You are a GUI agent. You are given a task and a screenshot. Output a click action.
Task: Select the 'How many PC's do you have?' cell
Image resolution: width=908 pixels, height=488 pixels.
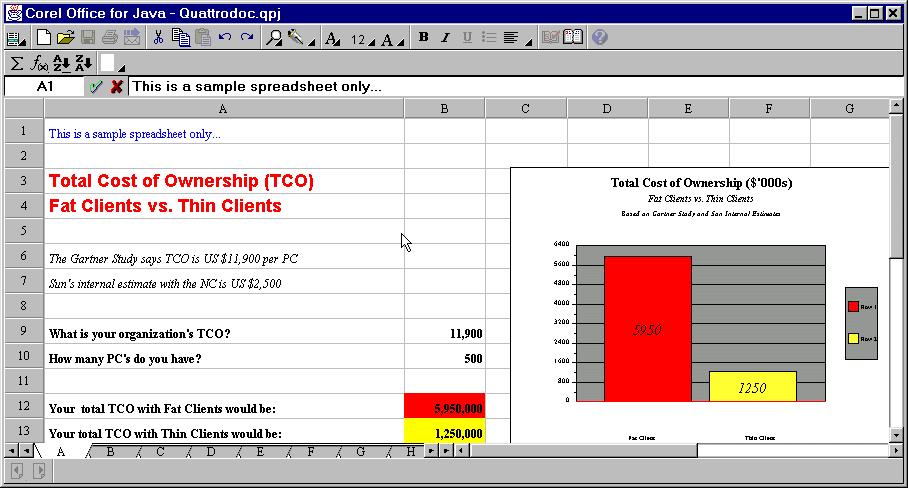(x=224, y=356)
